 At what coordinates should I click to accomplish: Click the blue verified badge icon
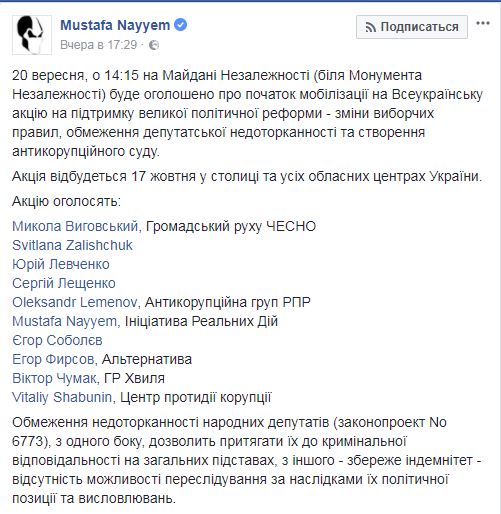coord(181,25)
